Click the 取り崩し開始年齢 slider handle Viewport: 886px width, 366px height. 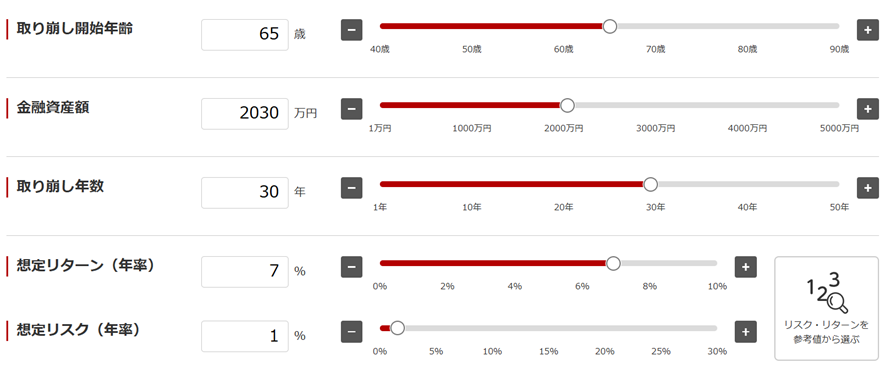point(610,26)
